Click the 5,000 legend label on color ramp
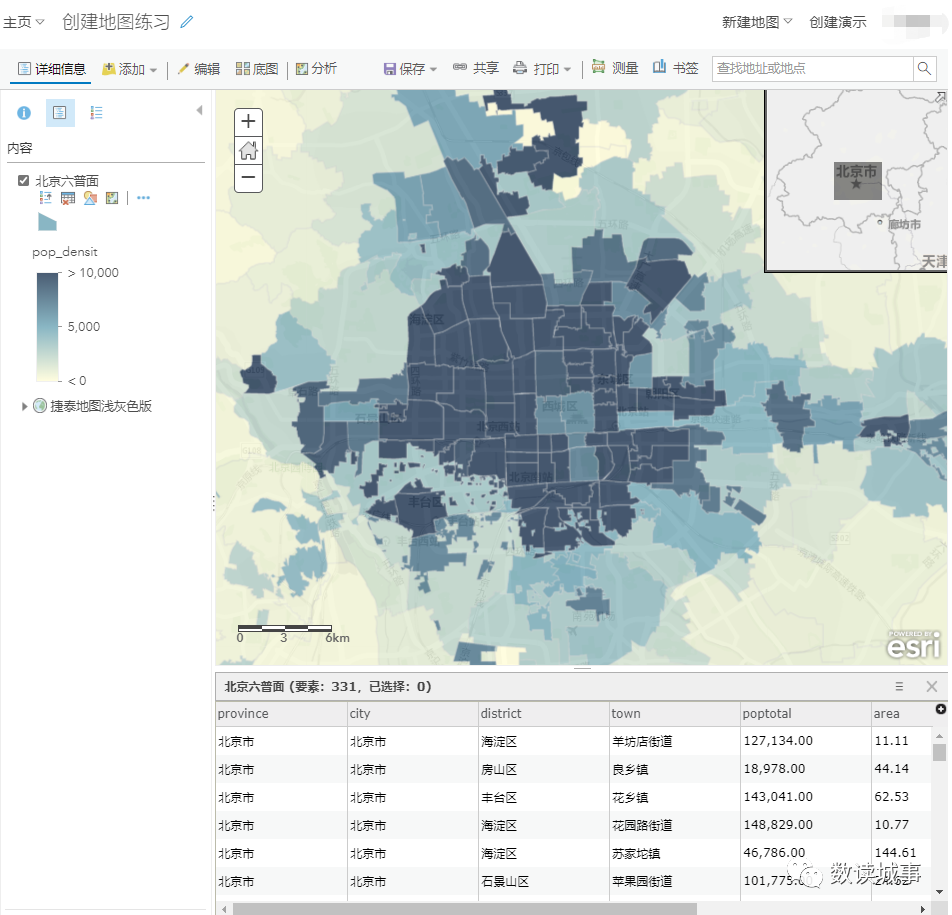Image resolution: width=952 pixels, height=915 pixels. point(84,327)
